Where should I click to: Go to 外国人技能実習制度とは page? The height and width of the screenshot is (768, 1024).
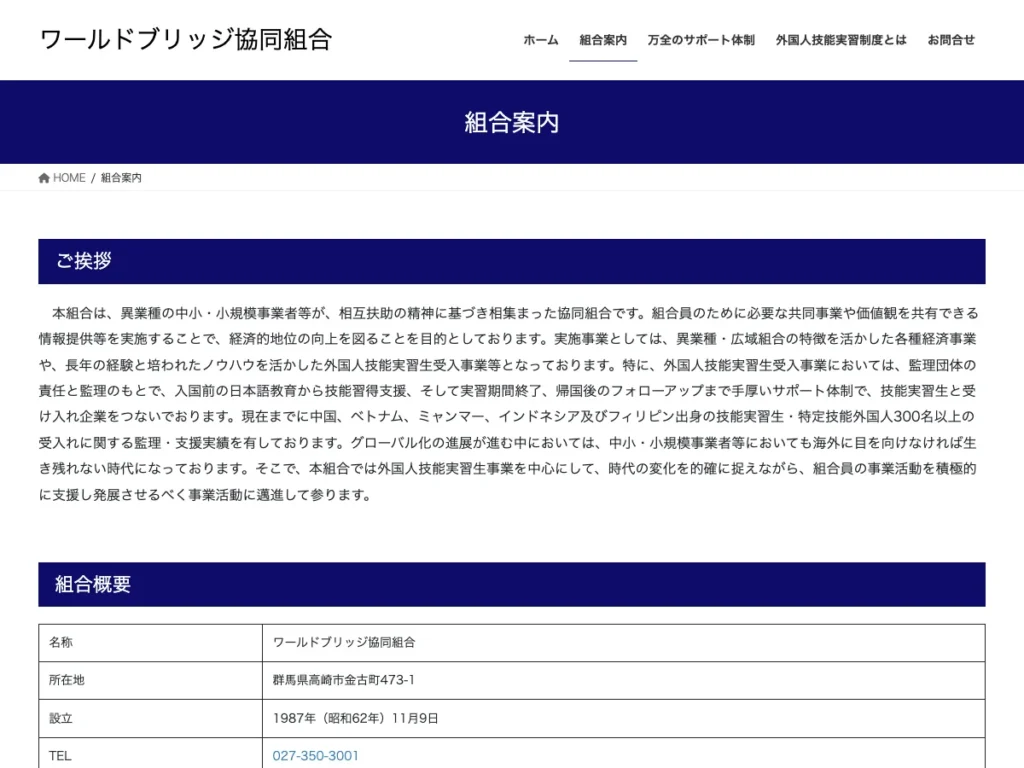pos(841,40)
